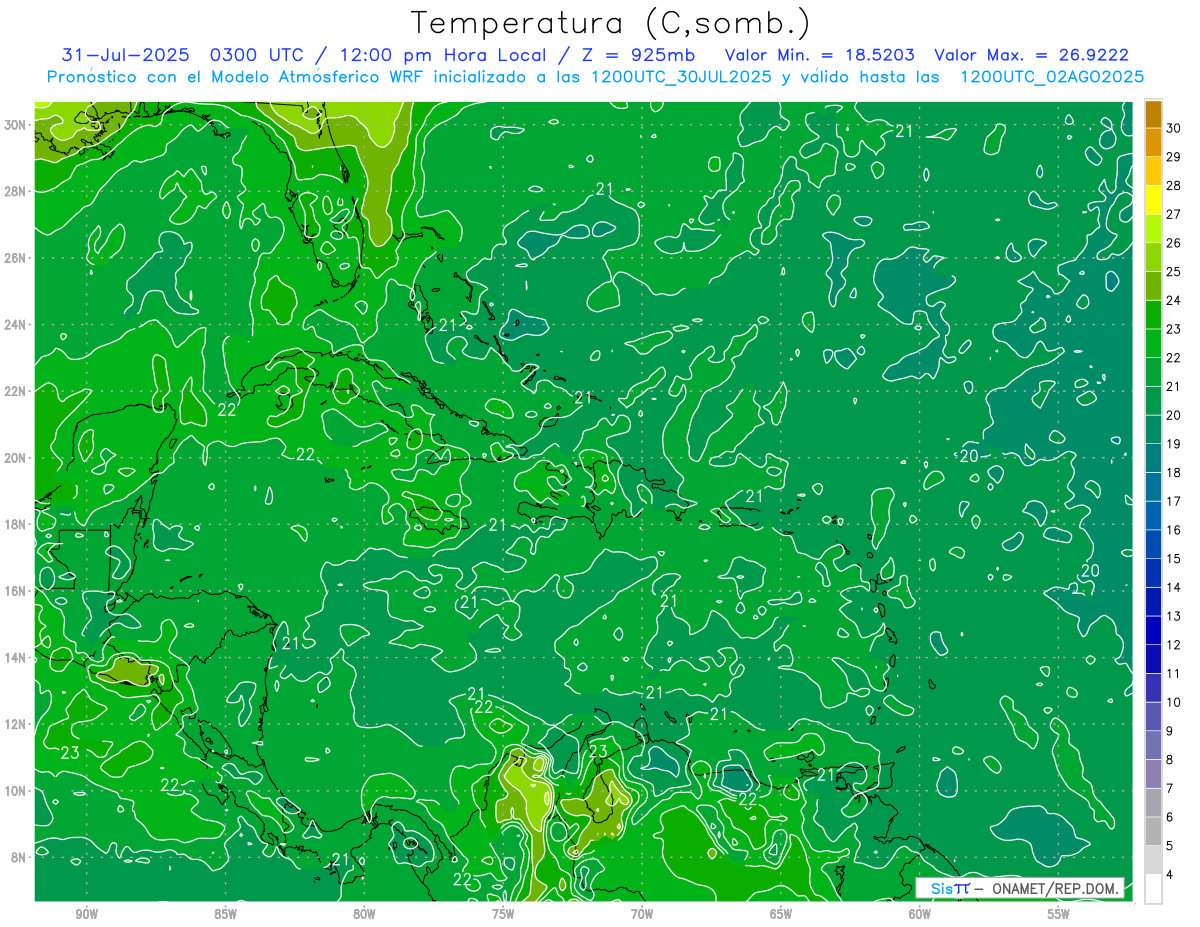The width and height of the screenshot is (1200, 927).
Task: Click the color scale label 4
Action: click(x=1171, y=875)
